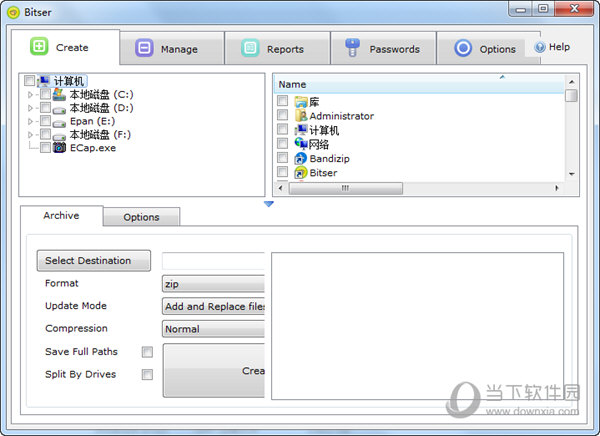Check the 本地磁盘 (F:) checkbox
The image size is (600, 436).
tap(45, 134)
